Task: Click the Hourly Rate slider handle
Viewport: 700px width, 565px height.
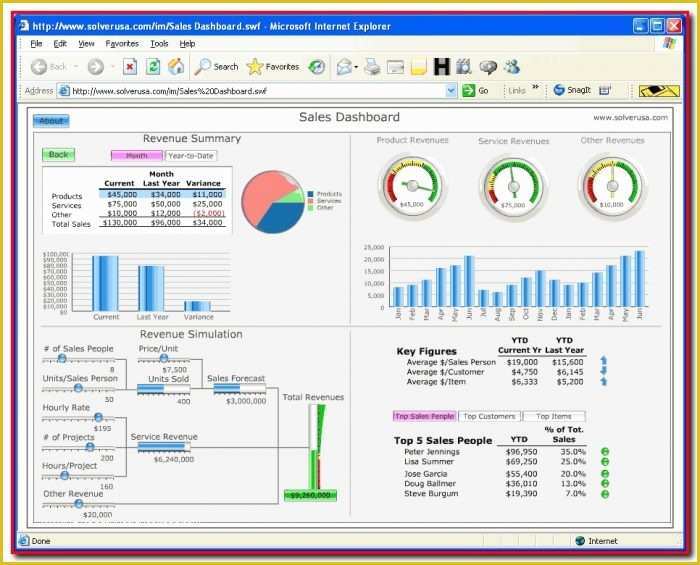Action: pos(98,417)
